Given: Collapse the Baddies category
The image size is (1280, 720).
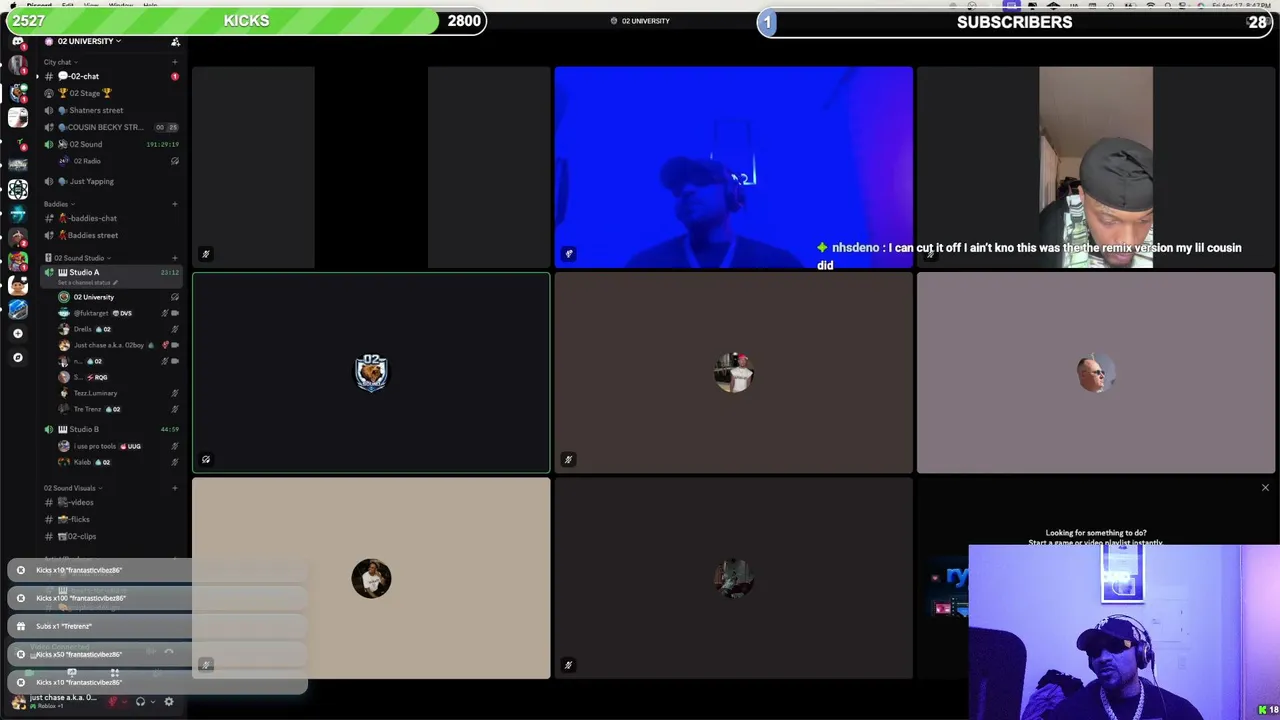Looking at the screenshot, I should pyautogui.click(x=57, y=204).
